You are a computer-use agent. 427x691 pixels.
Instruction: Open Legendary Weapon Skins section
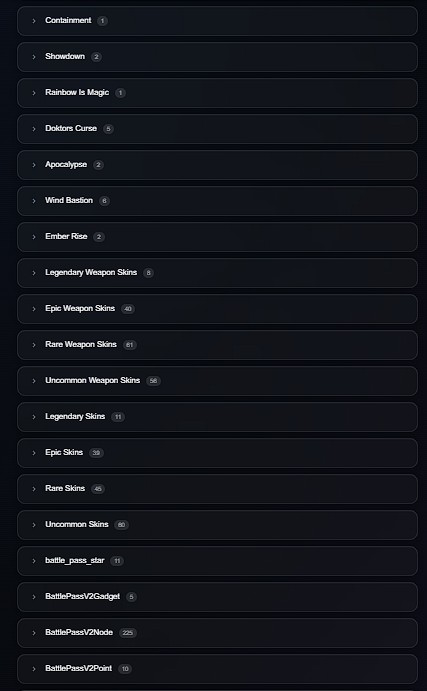click(217, 273)
